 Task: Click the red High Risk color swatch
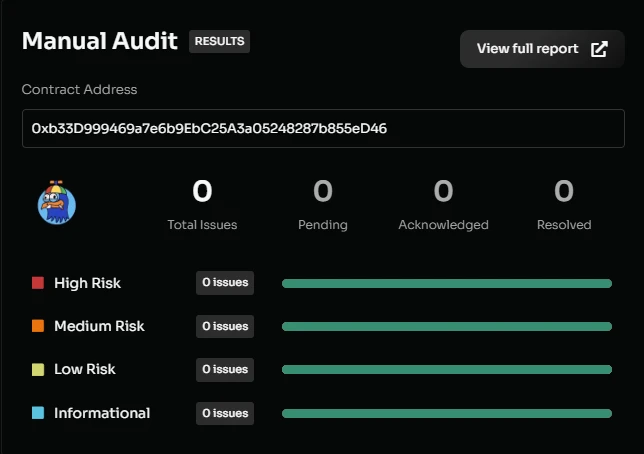pyautogui.click(x=38, y=283)
